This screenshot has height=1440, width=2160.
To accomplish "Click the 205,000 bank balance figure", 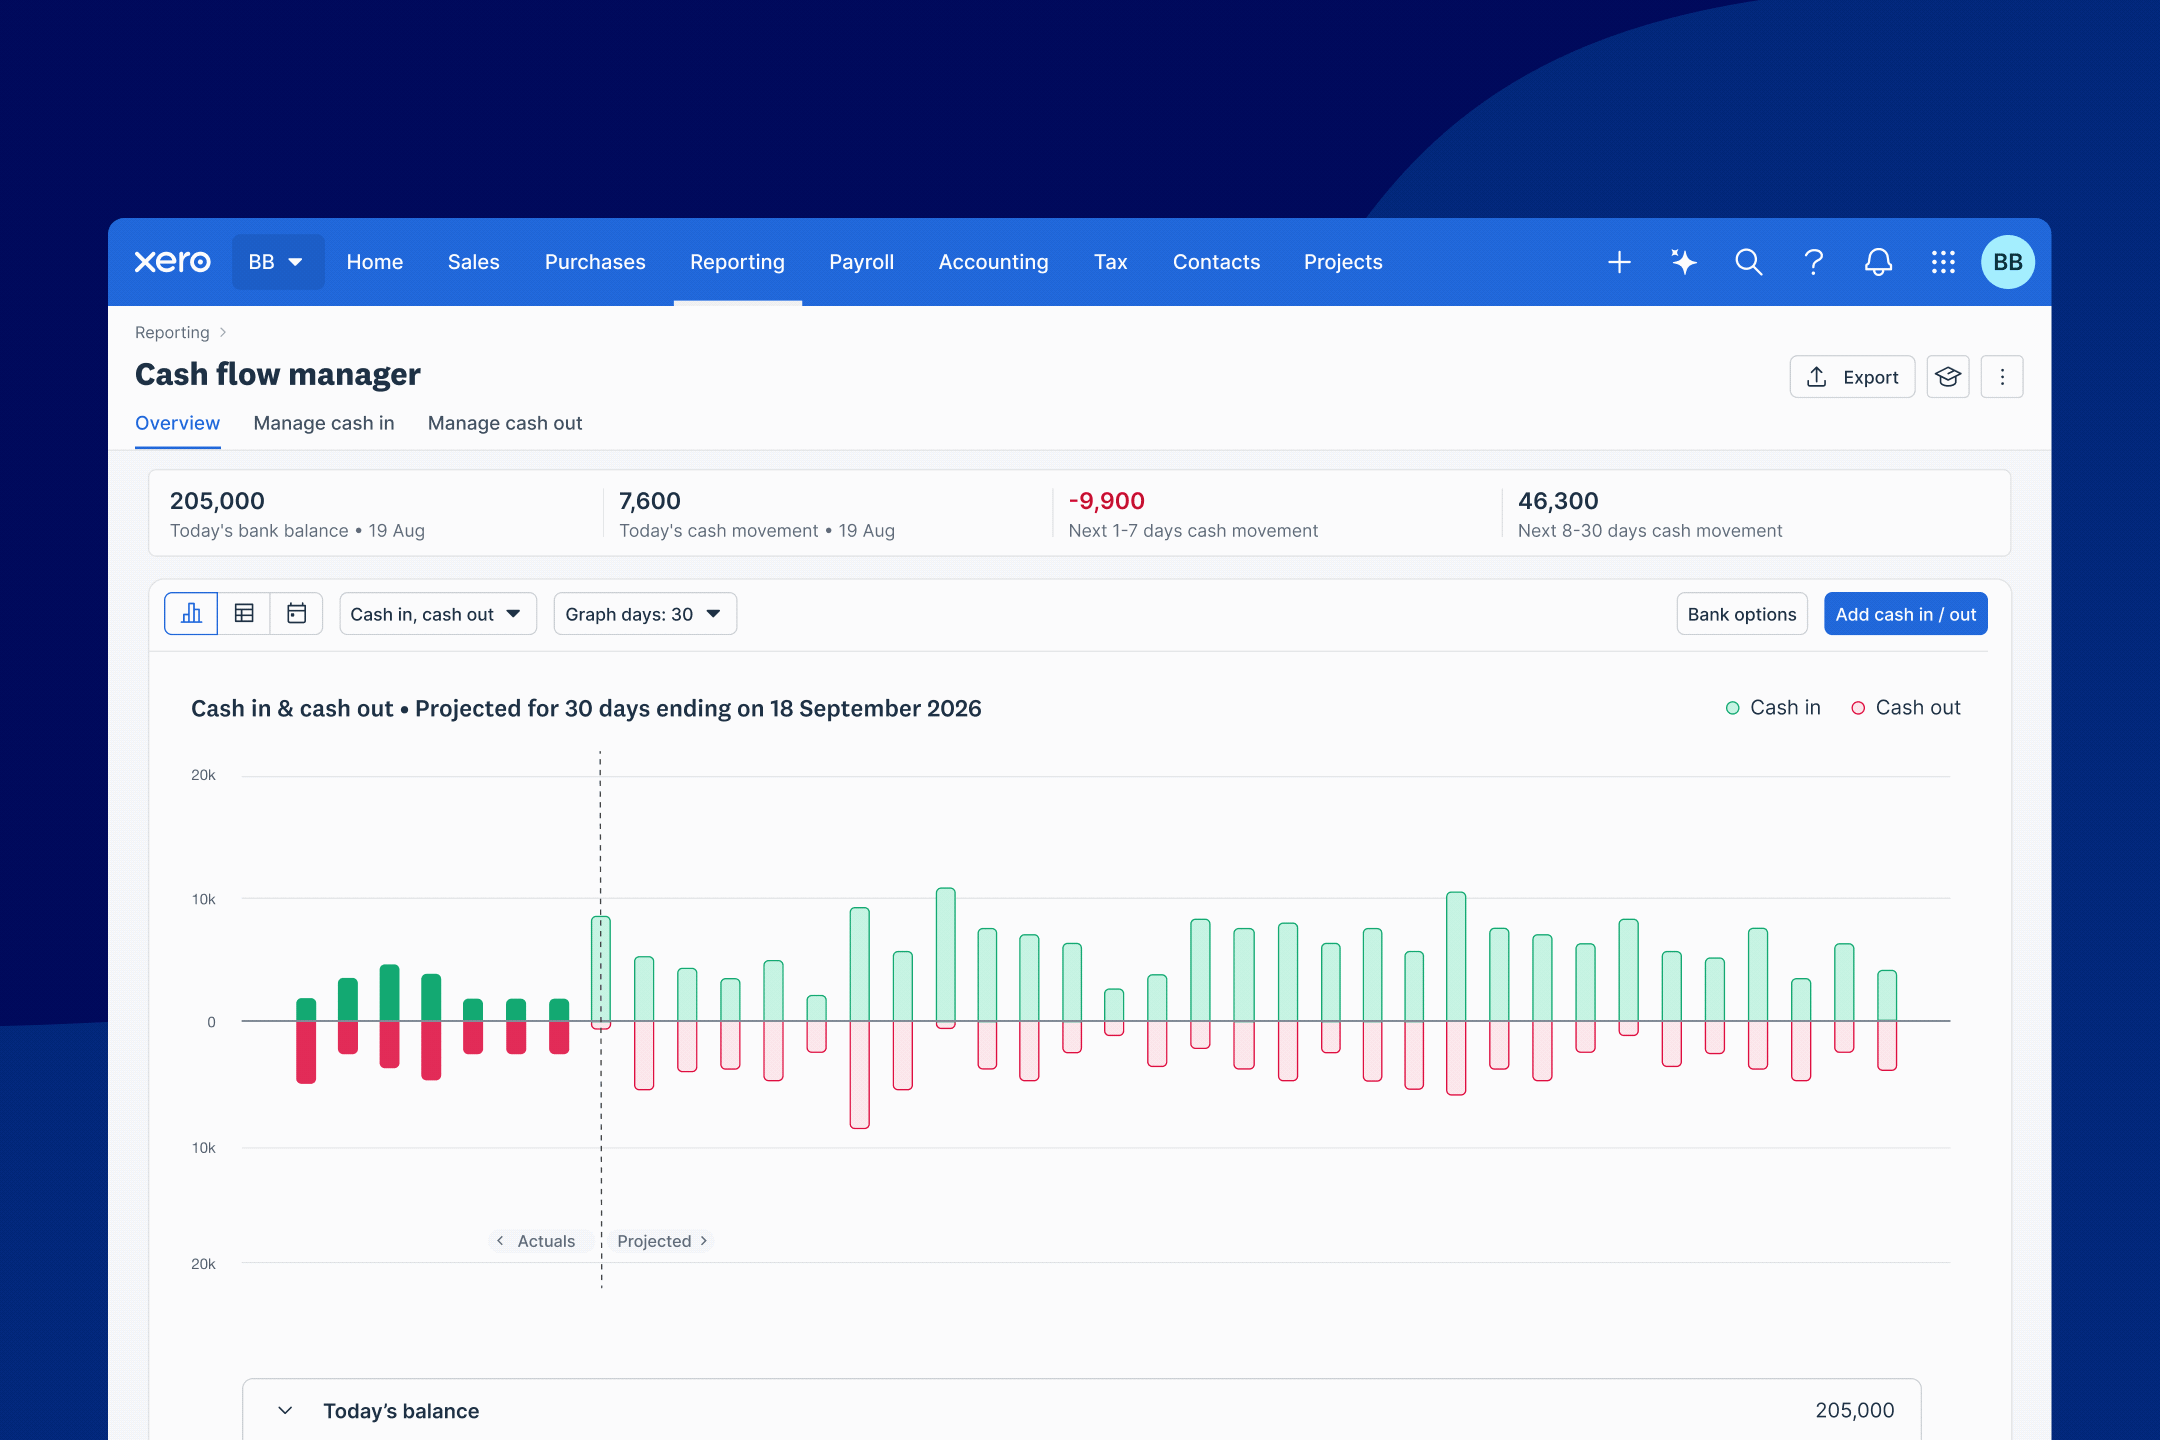I will pyautogui.click(x=217, y=501).
